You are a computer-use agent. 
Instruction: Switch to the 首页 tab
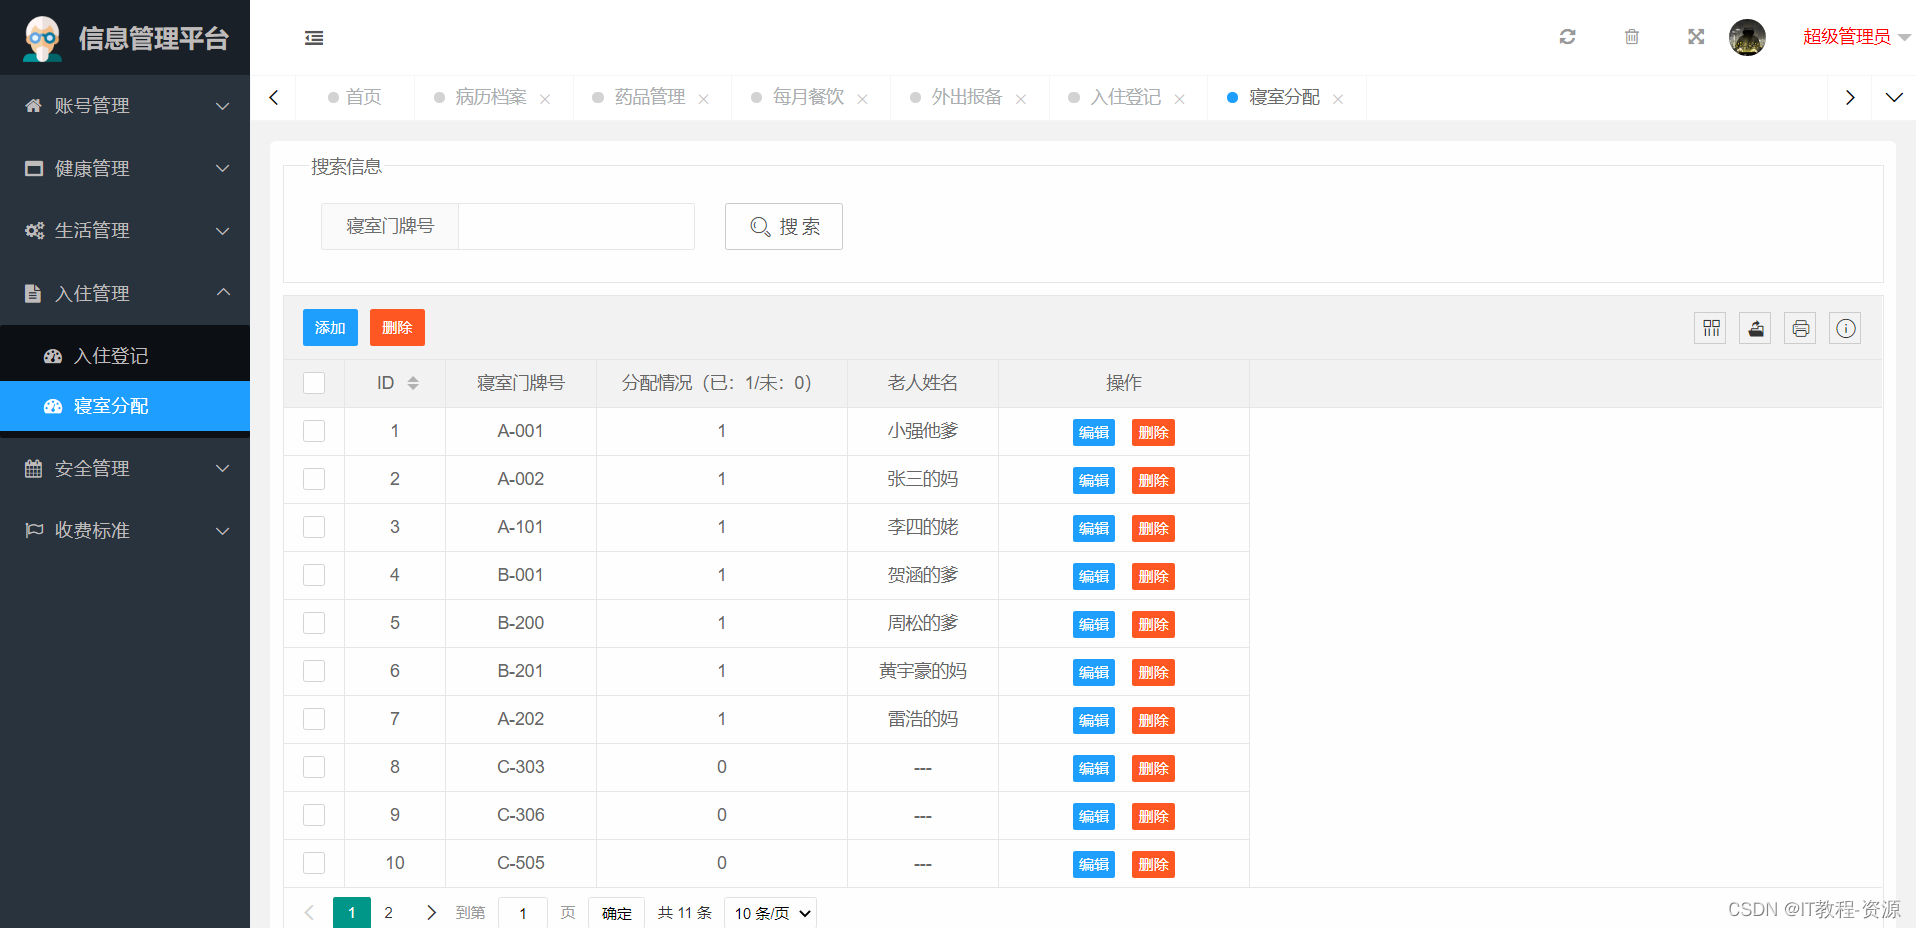[x=354, y=97]
